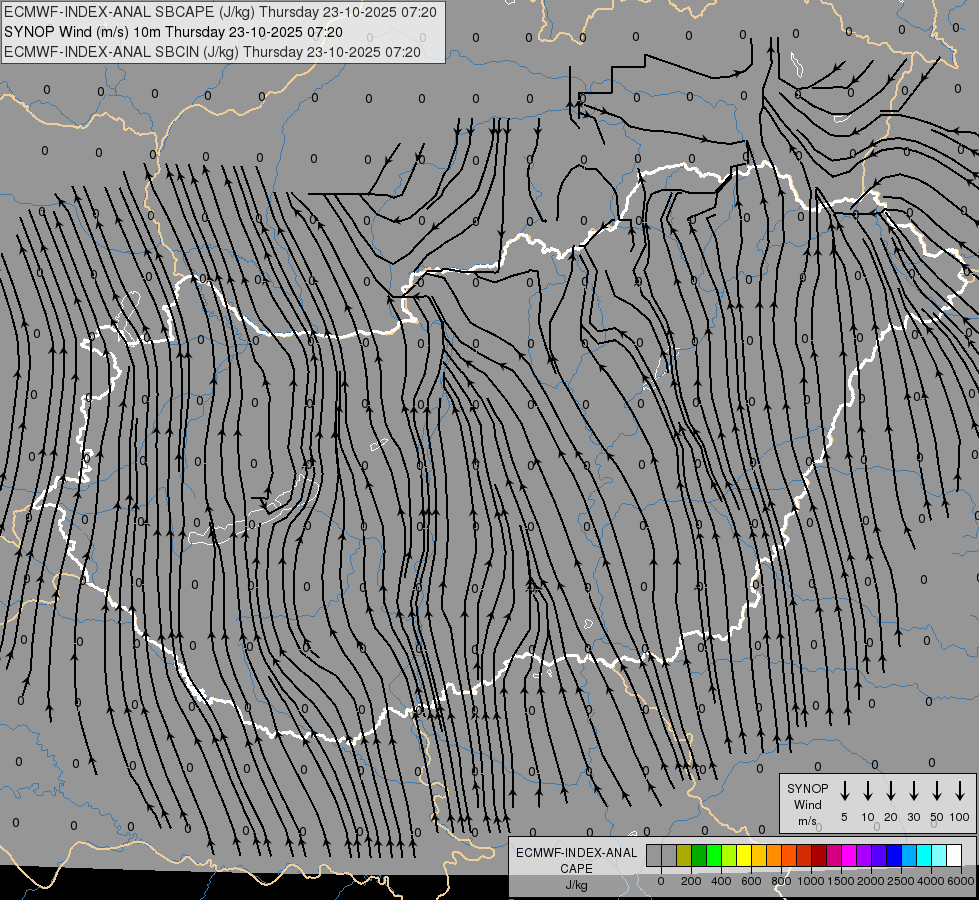Click the white CAPE swatch at the scale end
The width and height of the screenshot is (979, 900).
coord(954,855)
